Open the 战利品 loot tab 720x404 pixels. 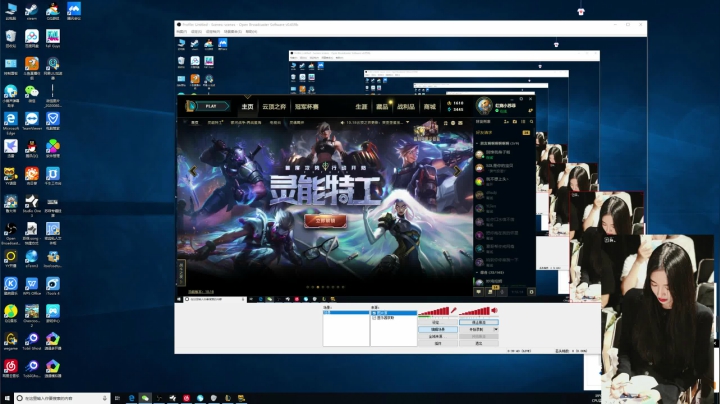[x=406, y=107]
